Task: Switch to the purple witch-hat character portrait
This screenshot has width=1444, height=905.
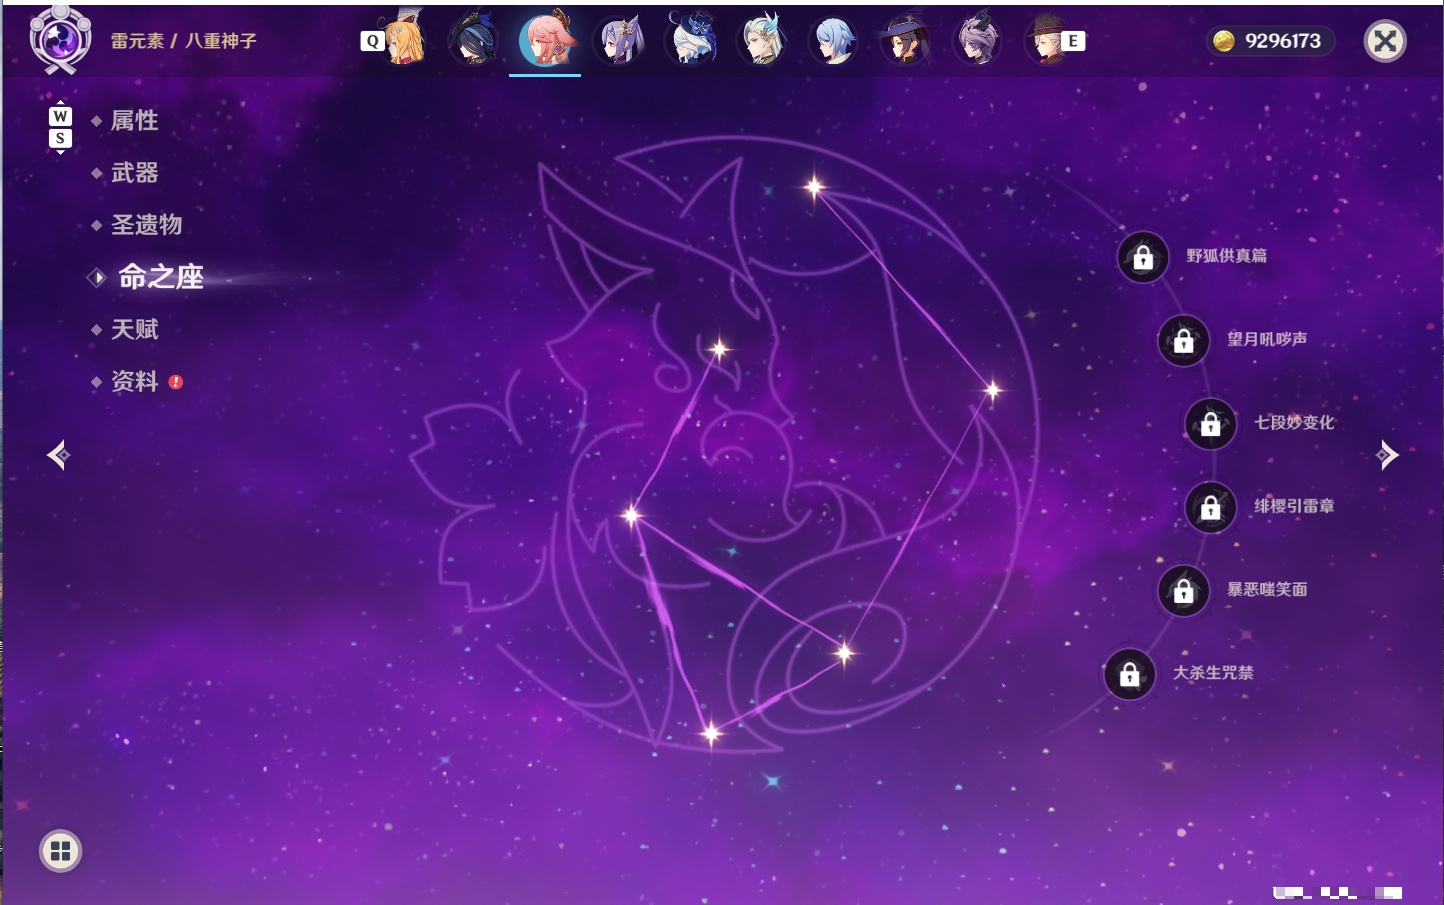Action: tap(906, 40)
